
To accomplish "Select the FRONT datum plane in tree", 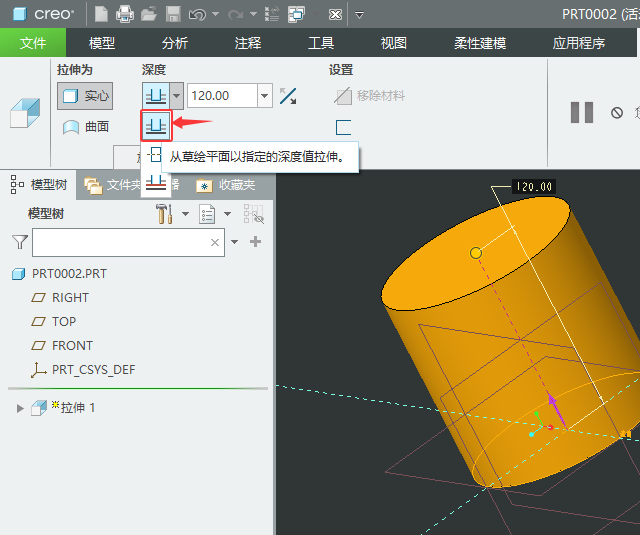I will [72, 345].
